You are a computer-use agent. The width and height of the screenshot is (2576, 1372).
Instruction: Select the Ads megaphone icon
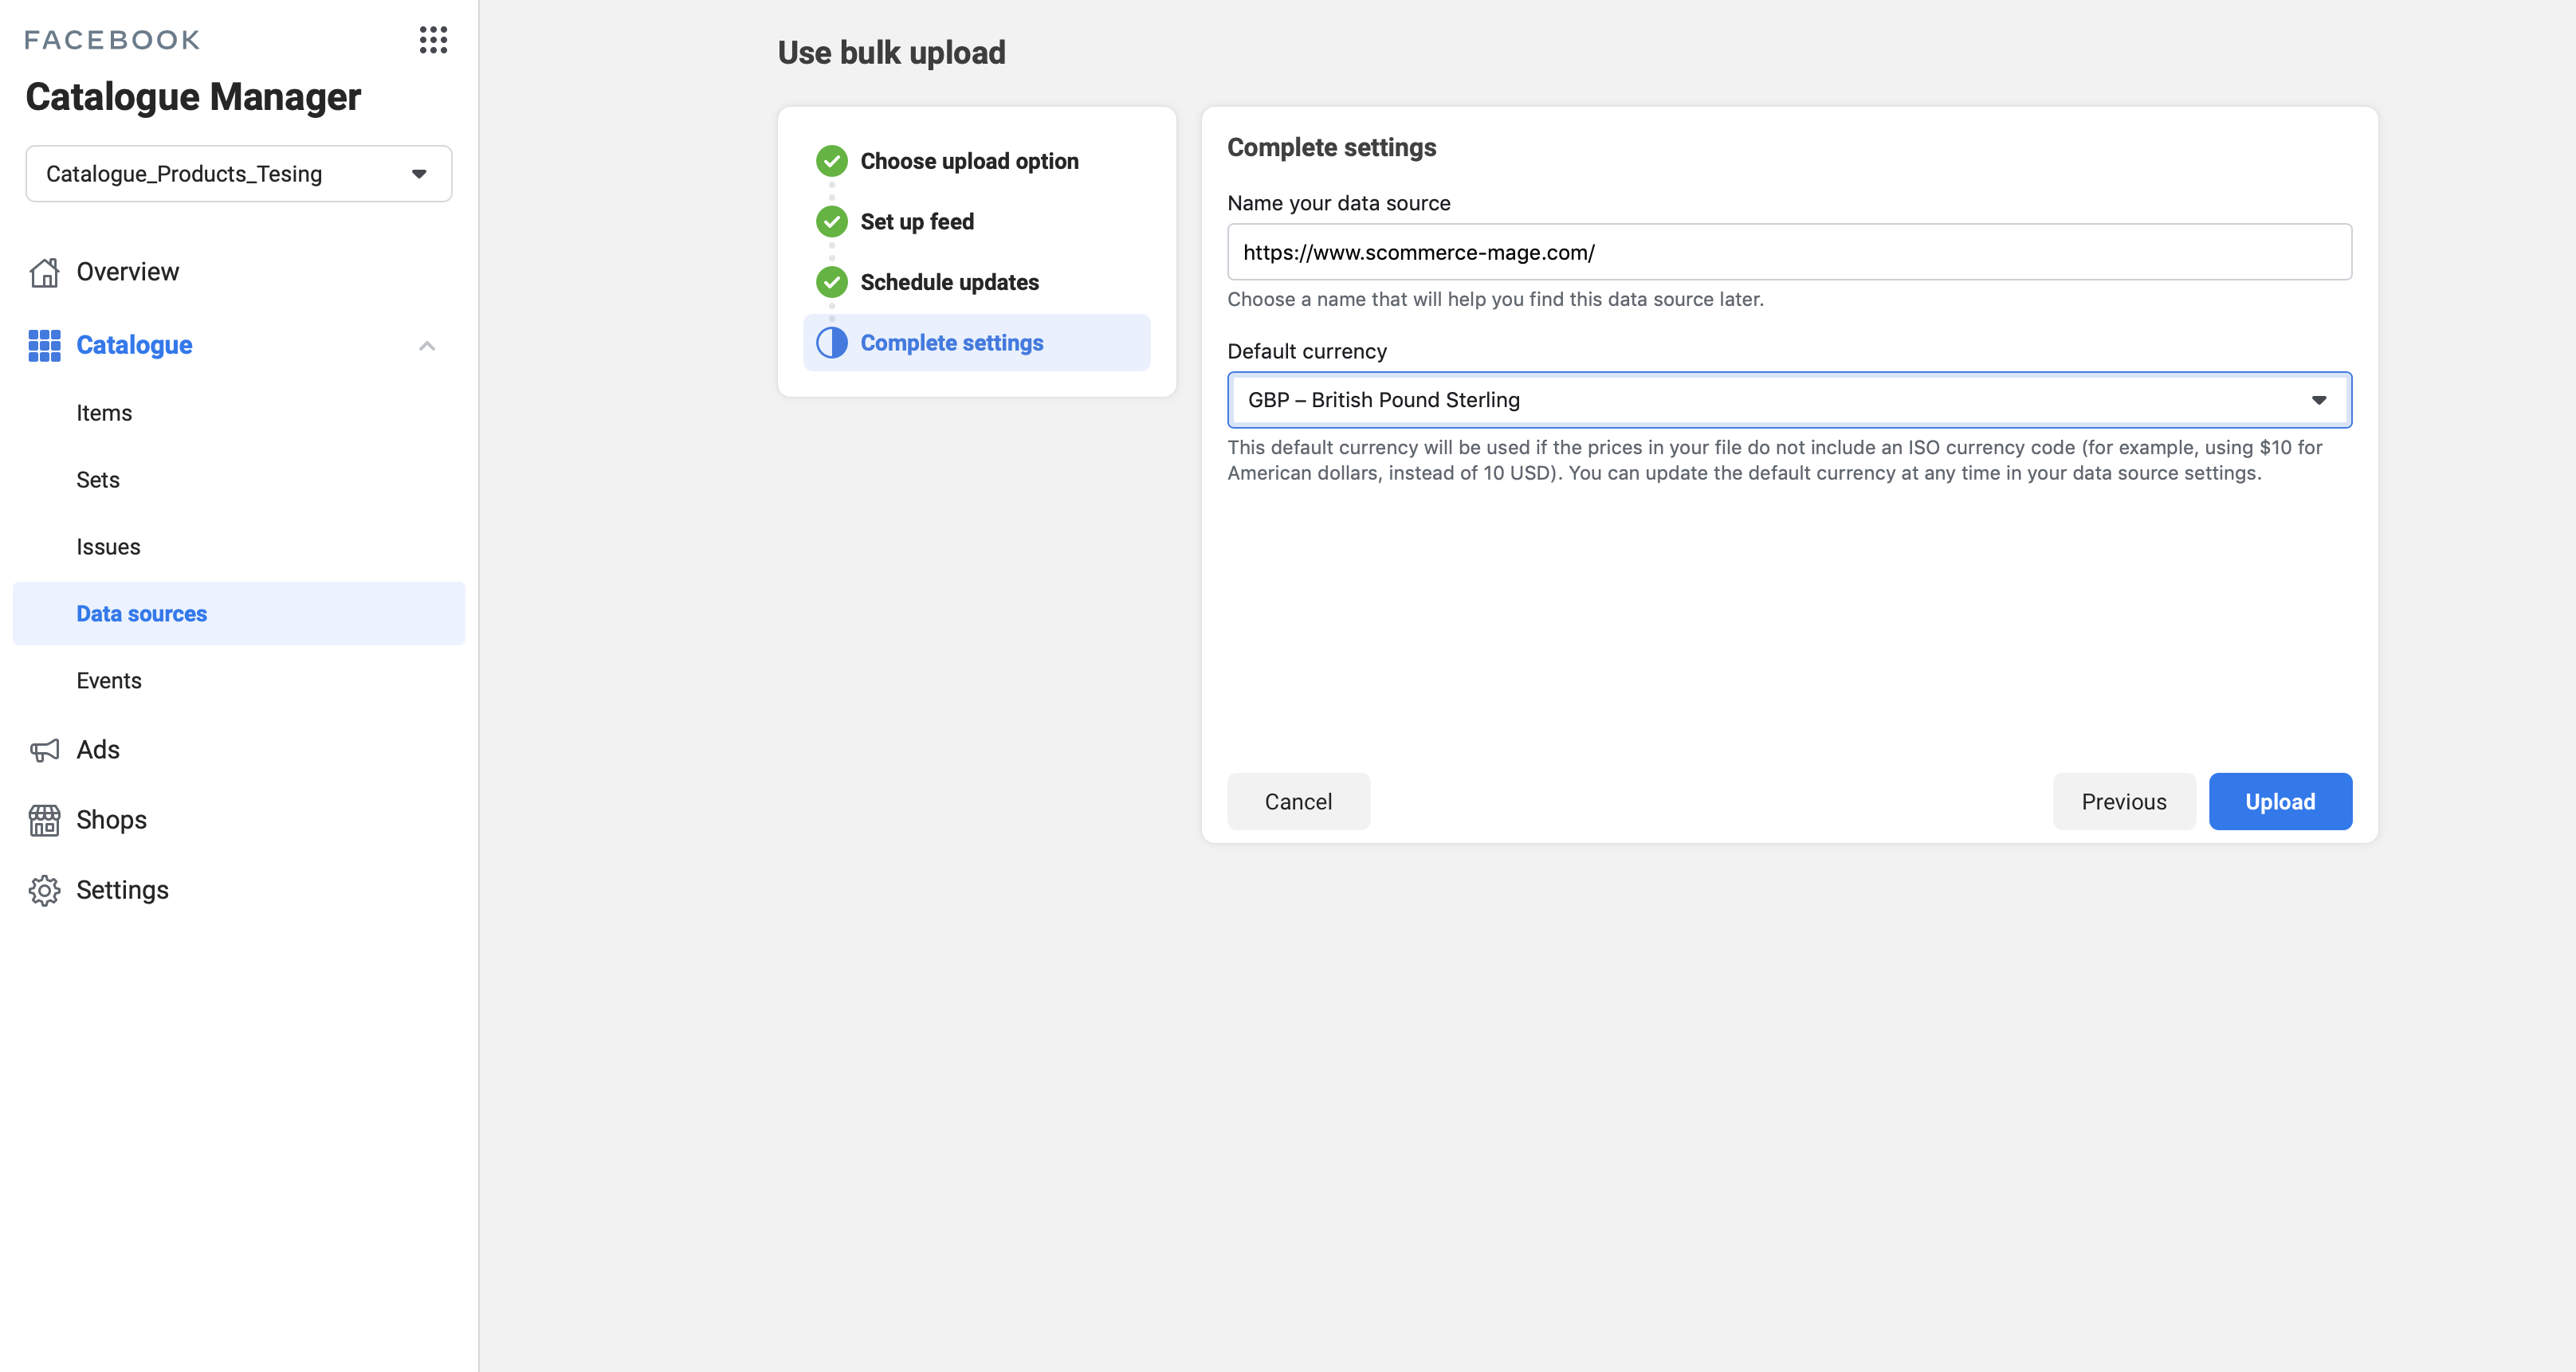point(44,749)
